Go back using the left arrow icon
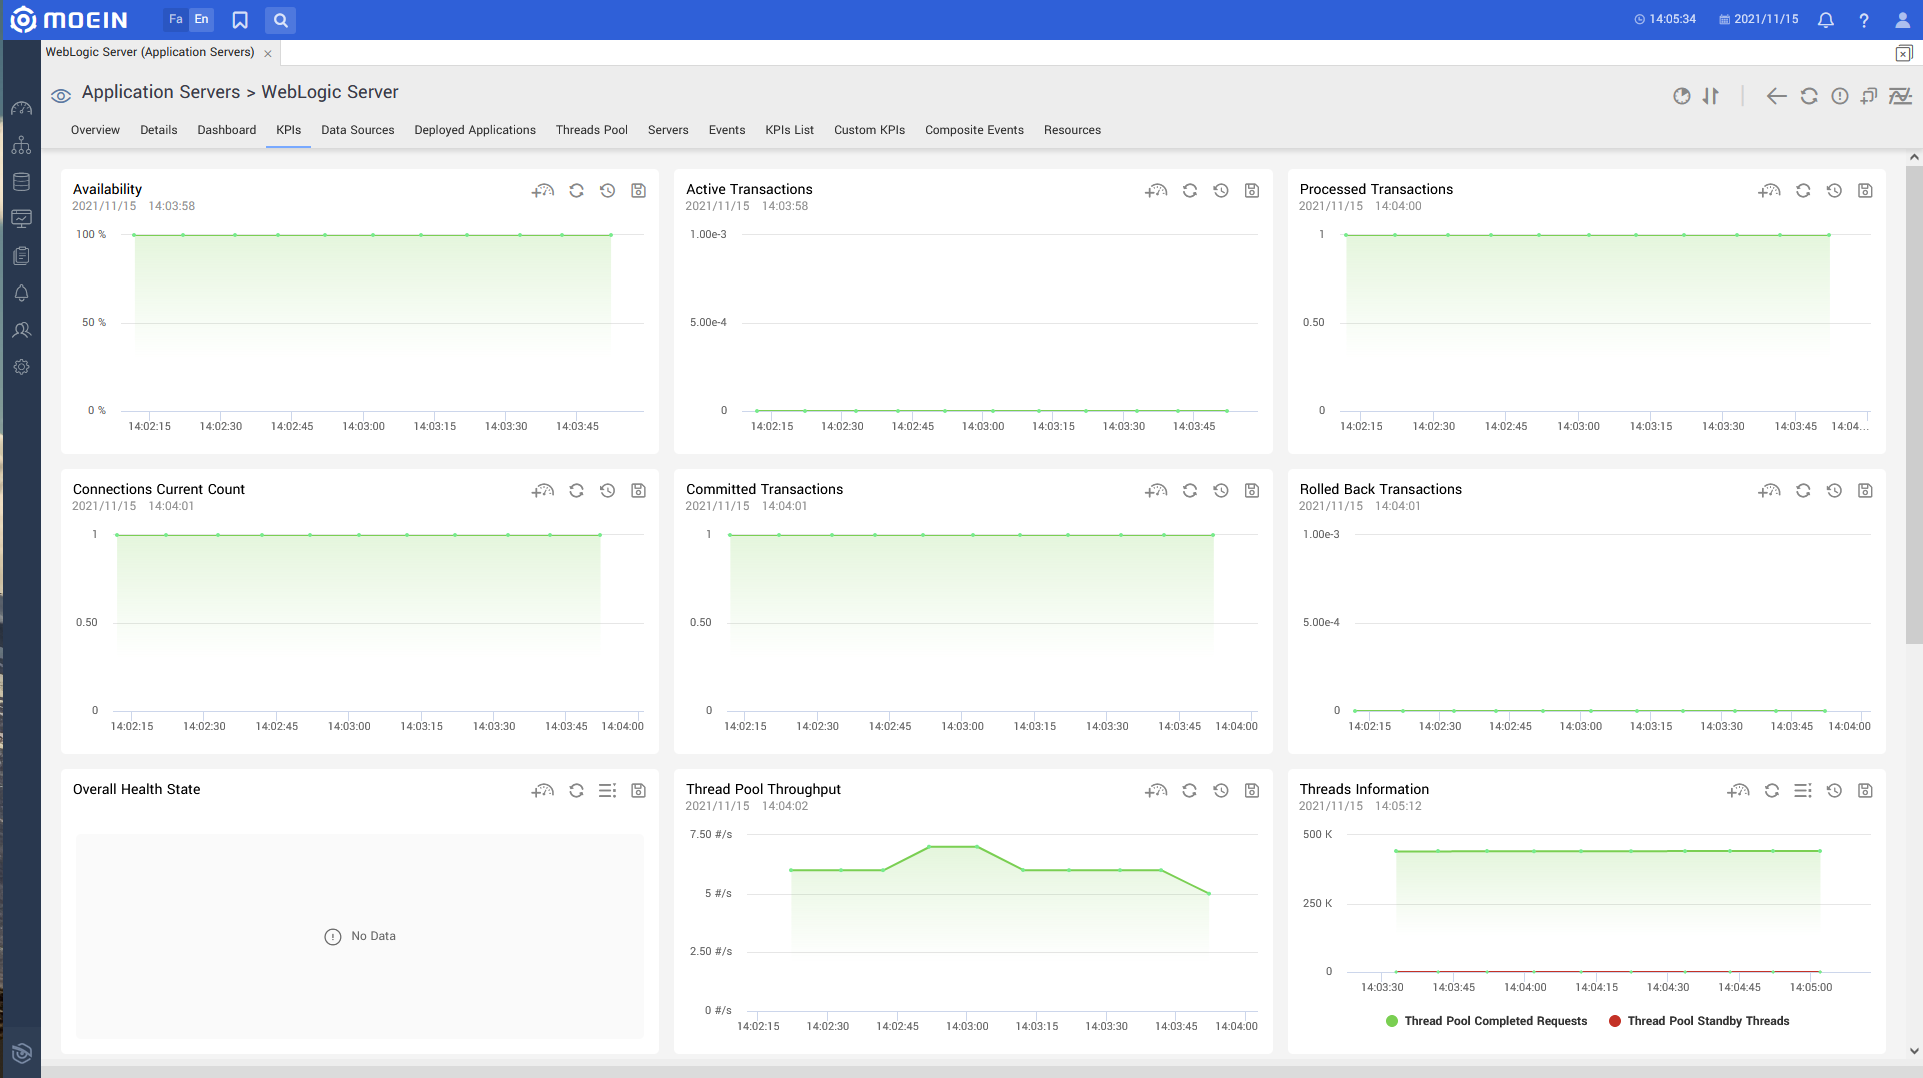 click(x=1776, y=96)
